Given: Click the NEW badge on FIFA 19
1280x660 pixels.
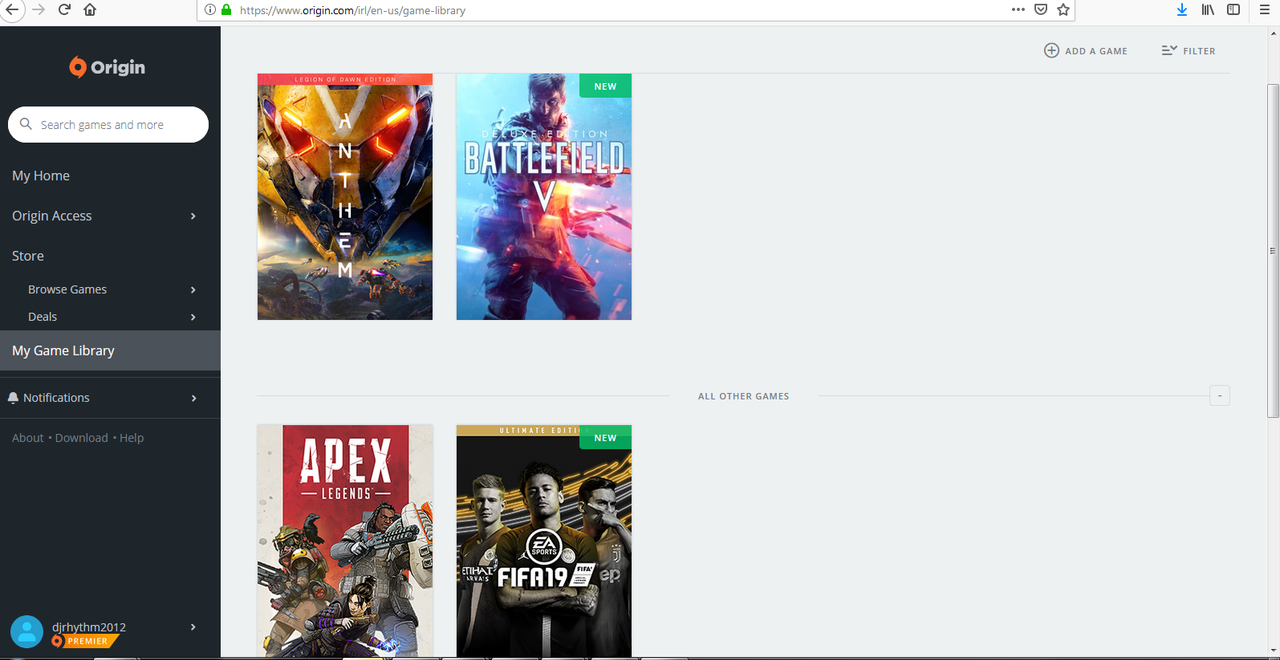Looking at the screenshot, I should click(x=605, y=438).
